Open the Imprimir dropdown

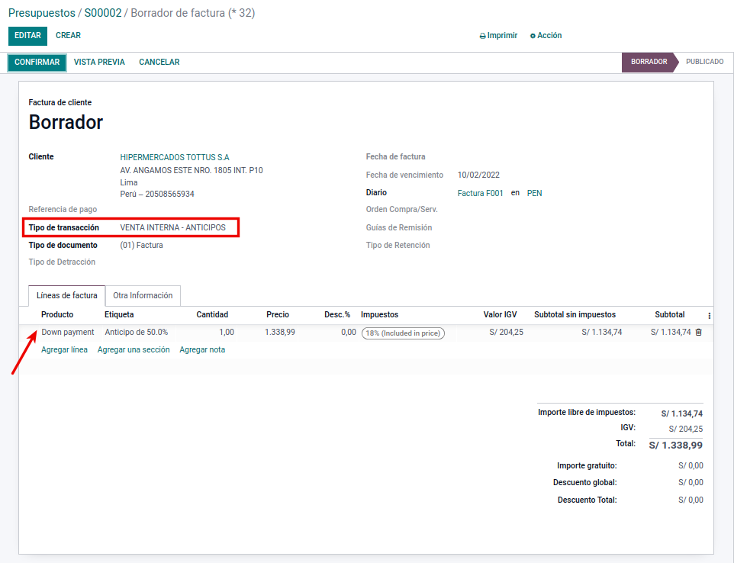click(502, 35)
